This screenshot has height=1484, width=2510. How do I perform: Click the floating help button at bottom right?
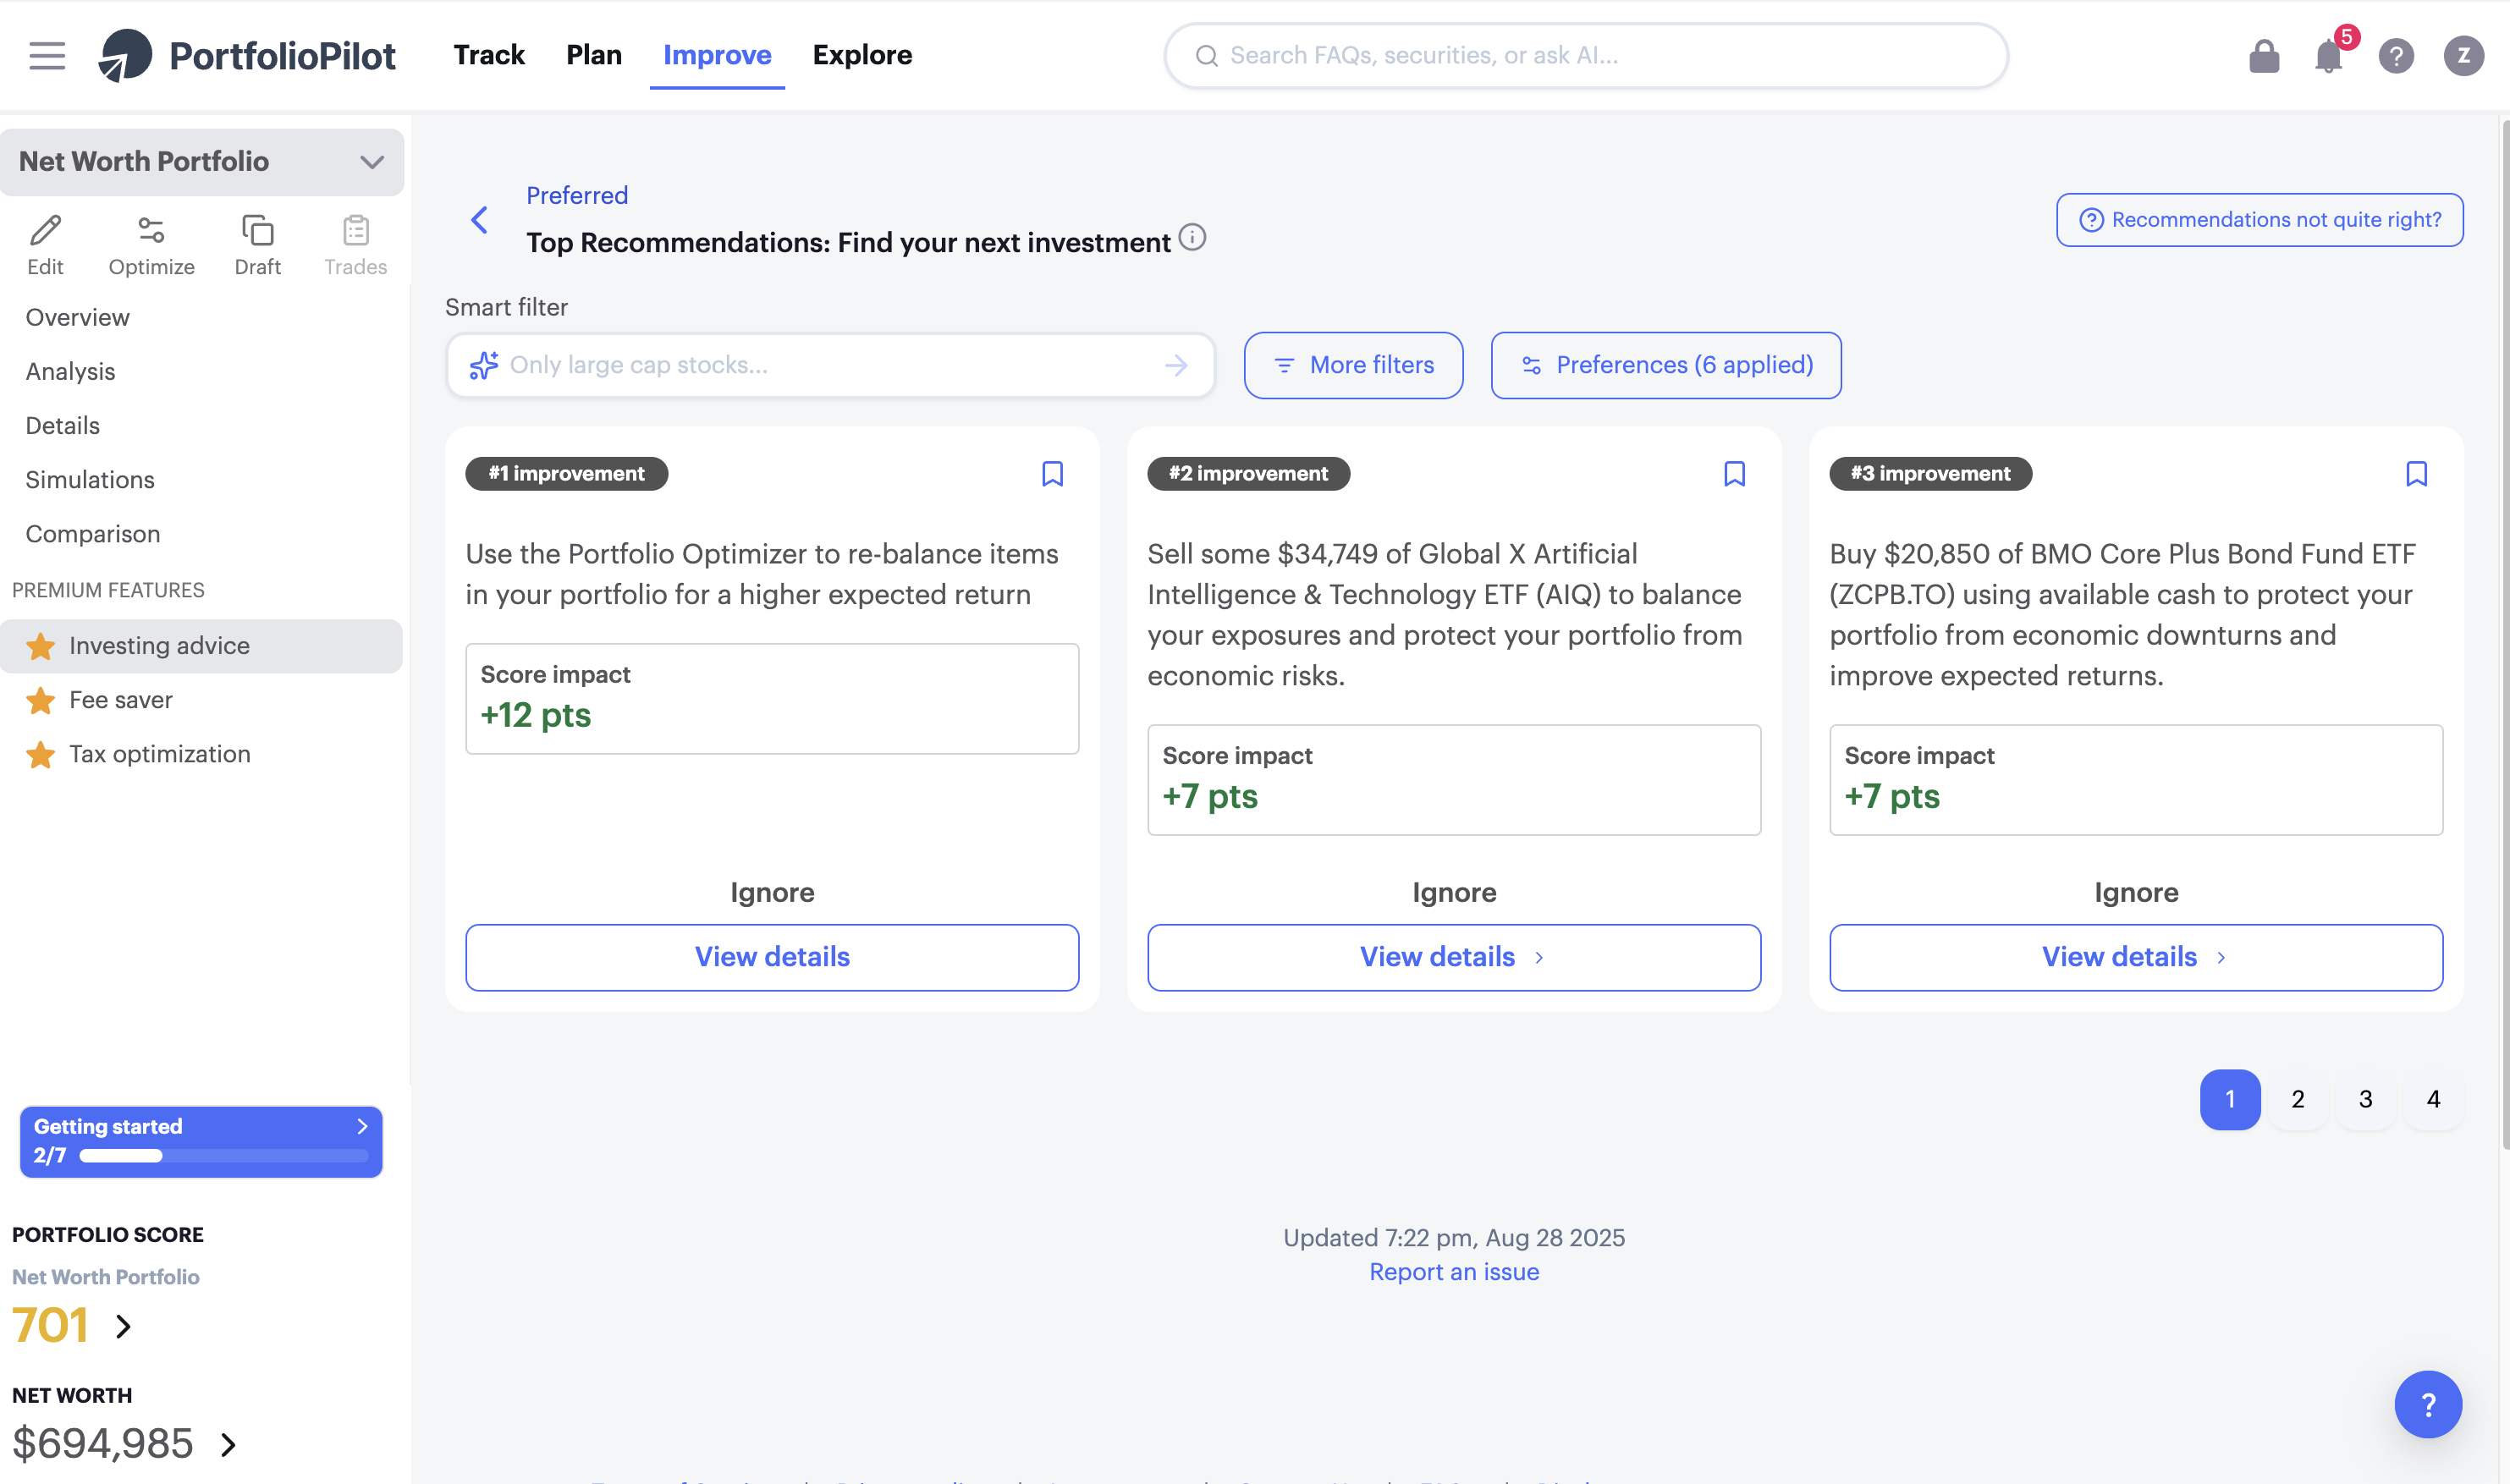[x=2427, y=1404]
